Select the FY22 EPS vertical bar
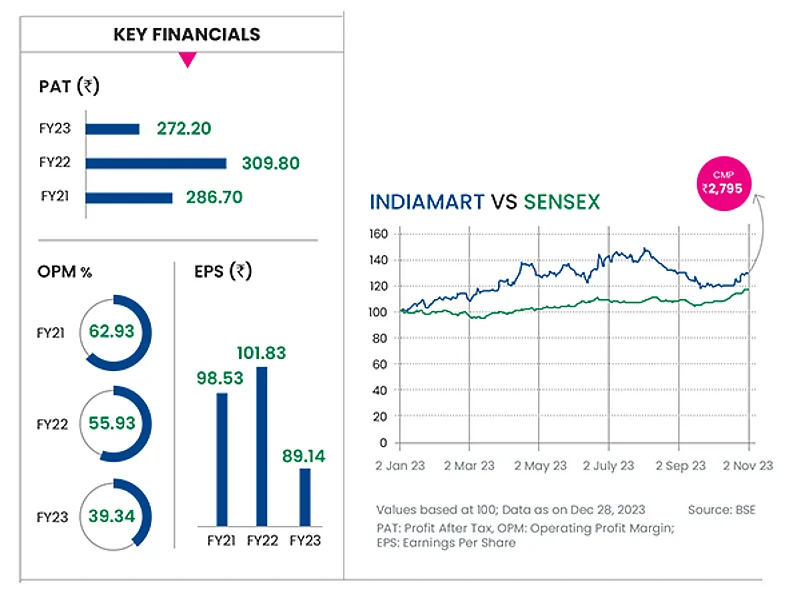Image resolution: width=801 pixels, height=602 pixels. click(x=262, y=446)
